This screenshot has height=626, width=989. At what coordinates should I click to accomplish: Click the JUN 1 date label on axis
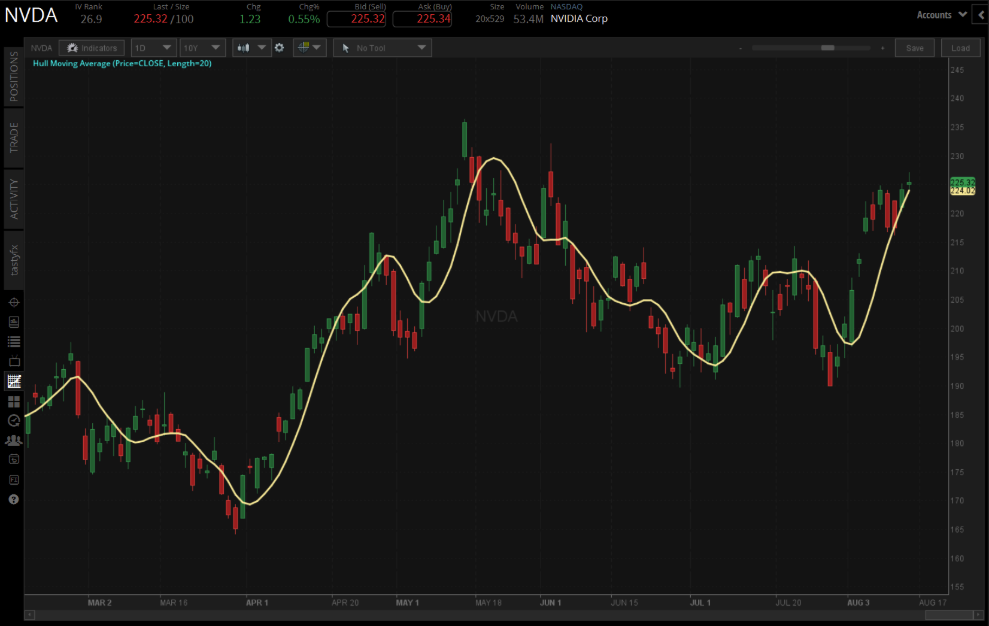[x=551, y=603]
